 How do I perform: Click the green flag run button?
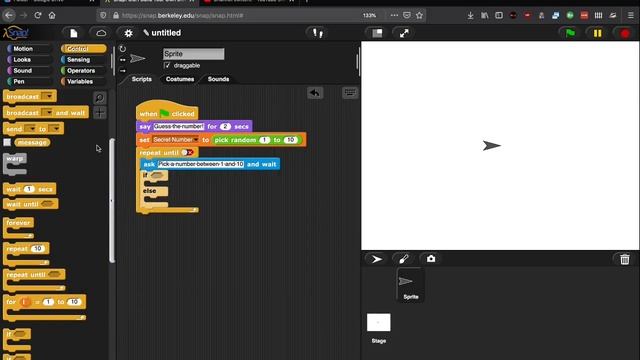tap(570, 33)
